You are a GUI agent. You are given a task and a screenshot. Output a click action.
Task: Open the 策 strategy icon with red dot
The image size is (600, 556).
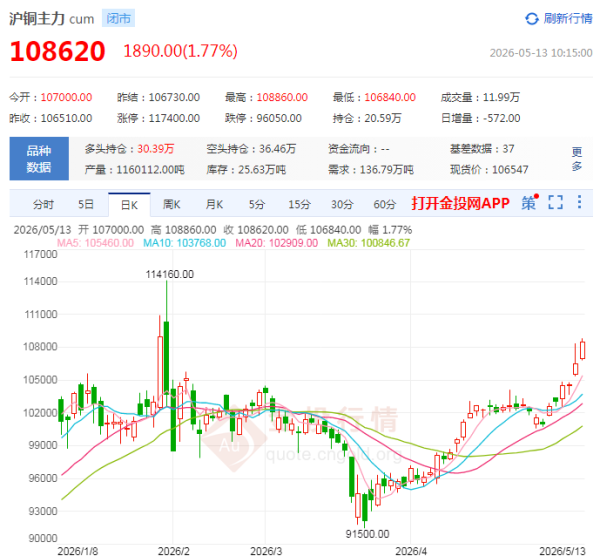coord(530,202)
